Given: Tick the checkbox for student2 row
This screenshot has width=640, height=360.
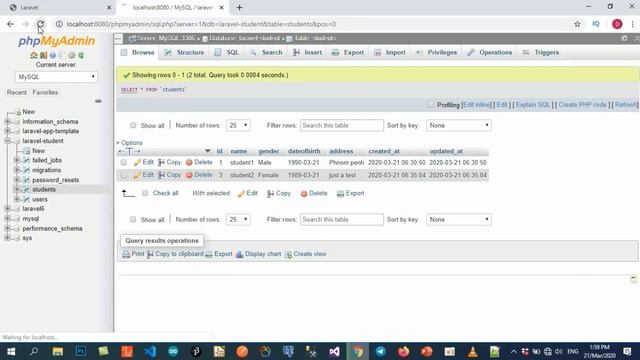Looking at the screenshot, I should 124,175.
